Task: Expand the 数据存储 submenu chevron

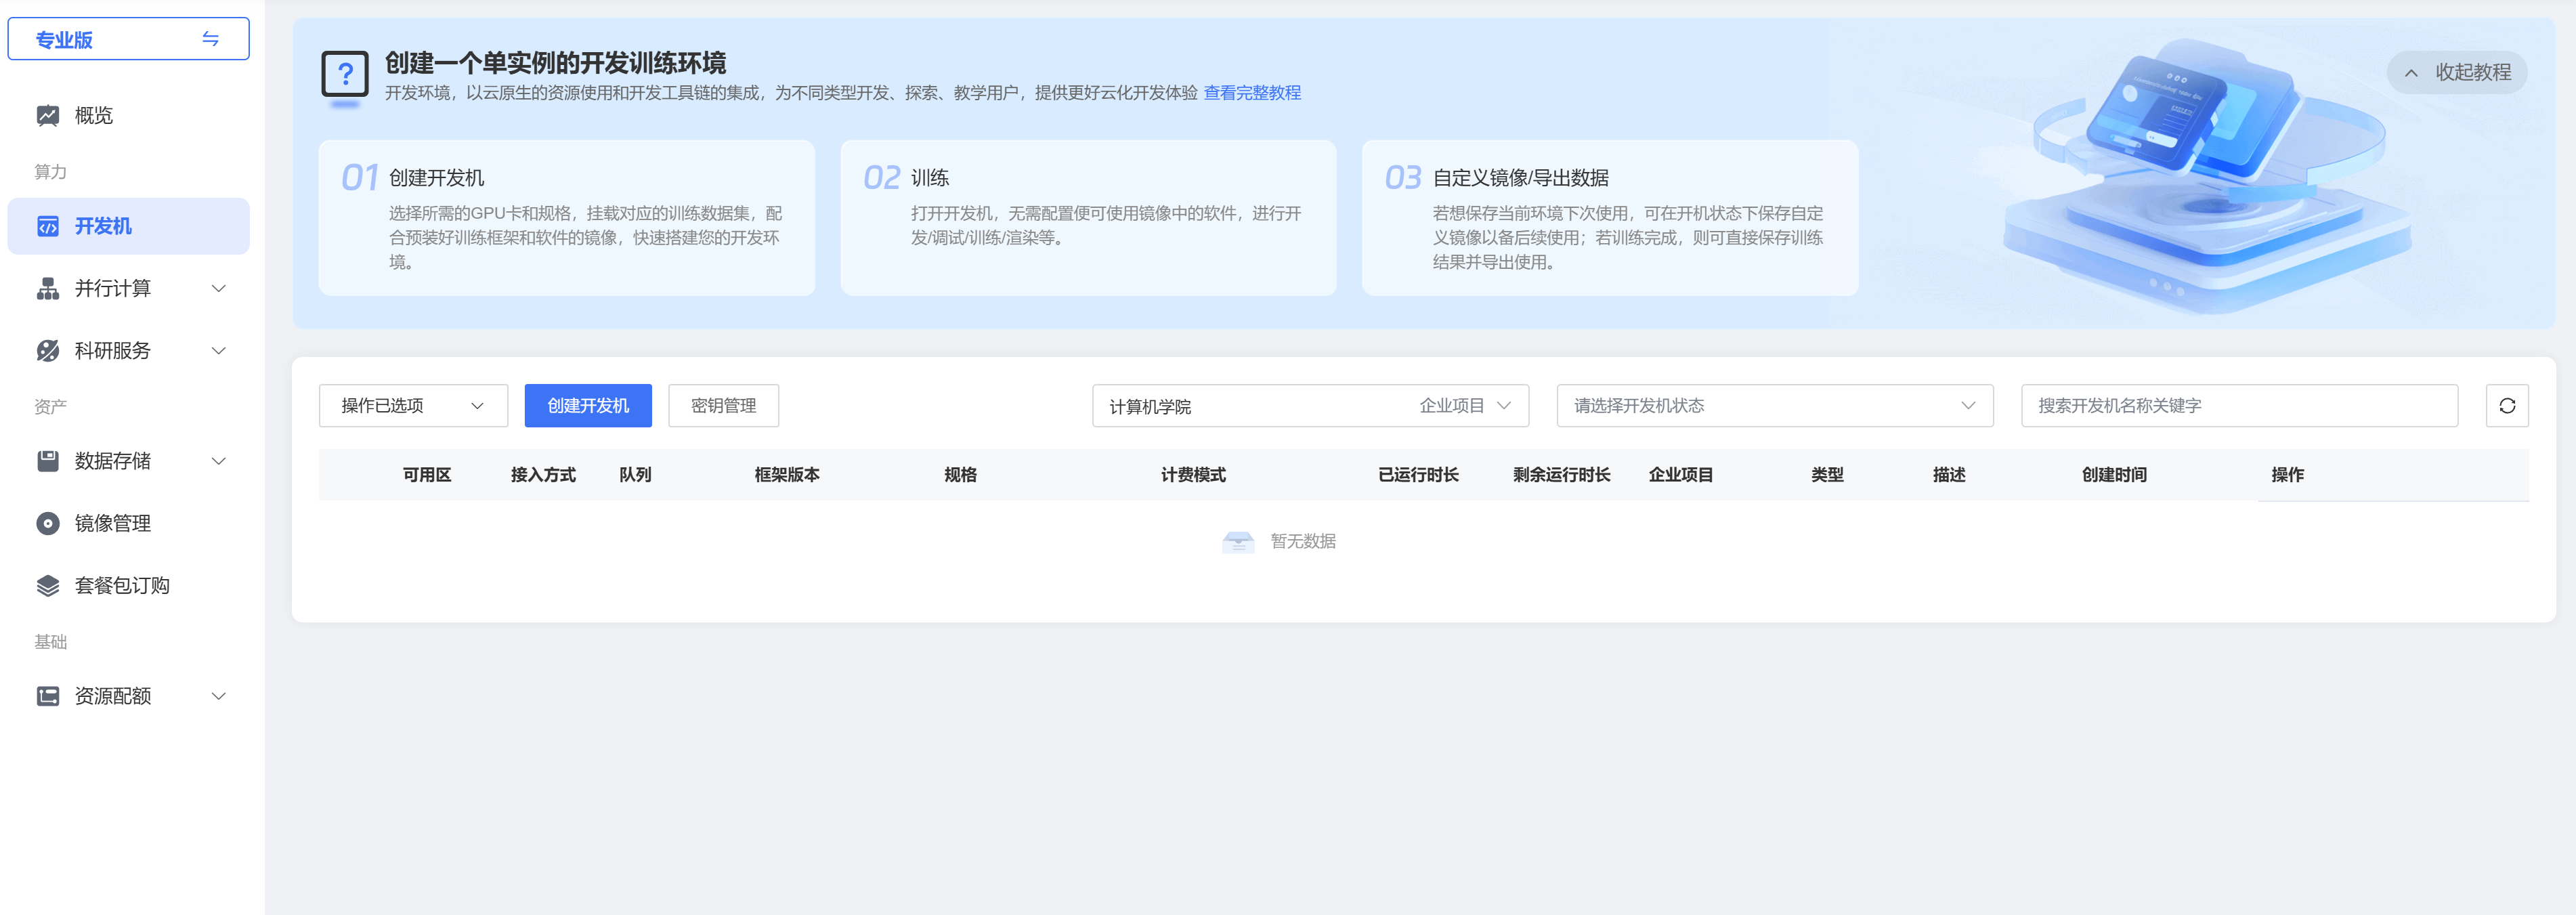Action: coord(219,461)
